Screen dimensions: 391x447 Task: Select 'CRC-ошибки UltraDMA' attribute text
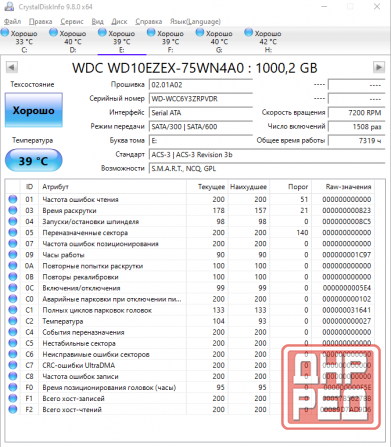[x=79, y=365]
